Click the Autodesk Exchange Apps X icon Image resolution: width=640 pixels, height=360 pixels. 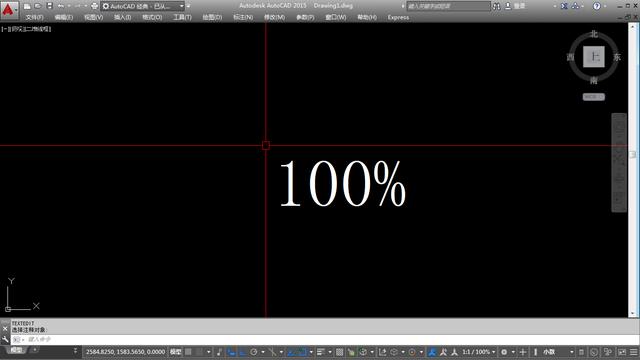(564, 6)
